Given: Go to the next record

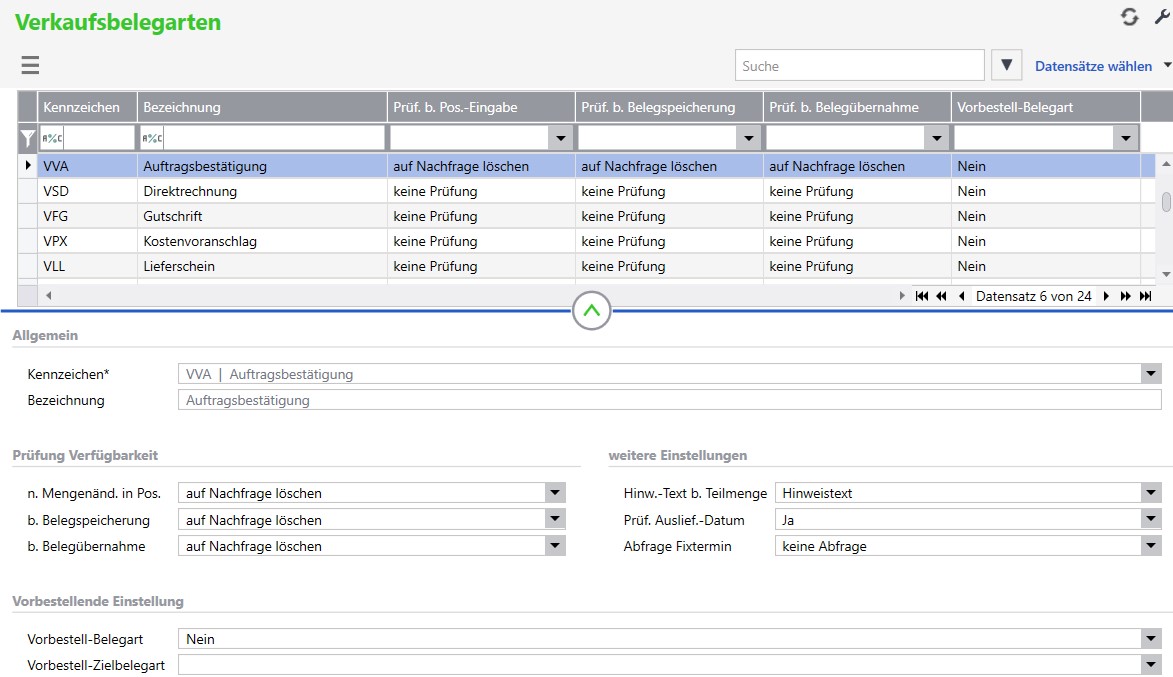Looking at the screenshot, I should (1106, 296).
